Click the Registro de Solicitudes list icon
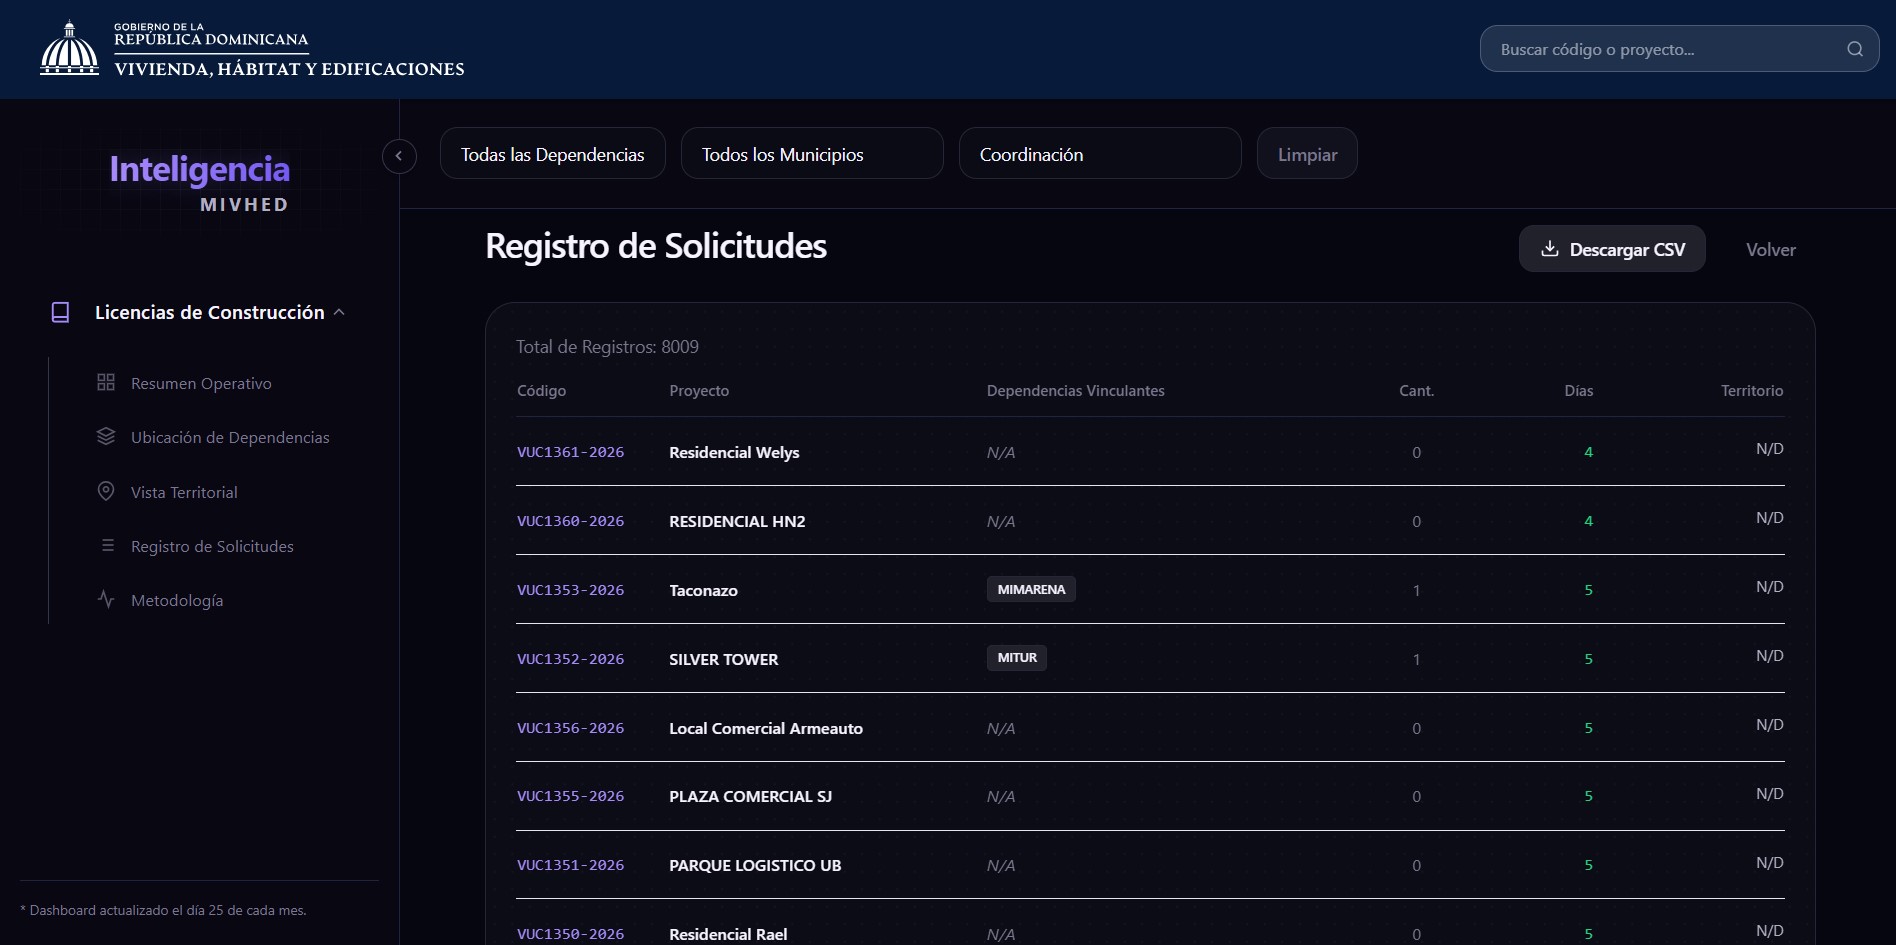Image resolution: width=1896 pixels, height=945 pixels. 108,545
